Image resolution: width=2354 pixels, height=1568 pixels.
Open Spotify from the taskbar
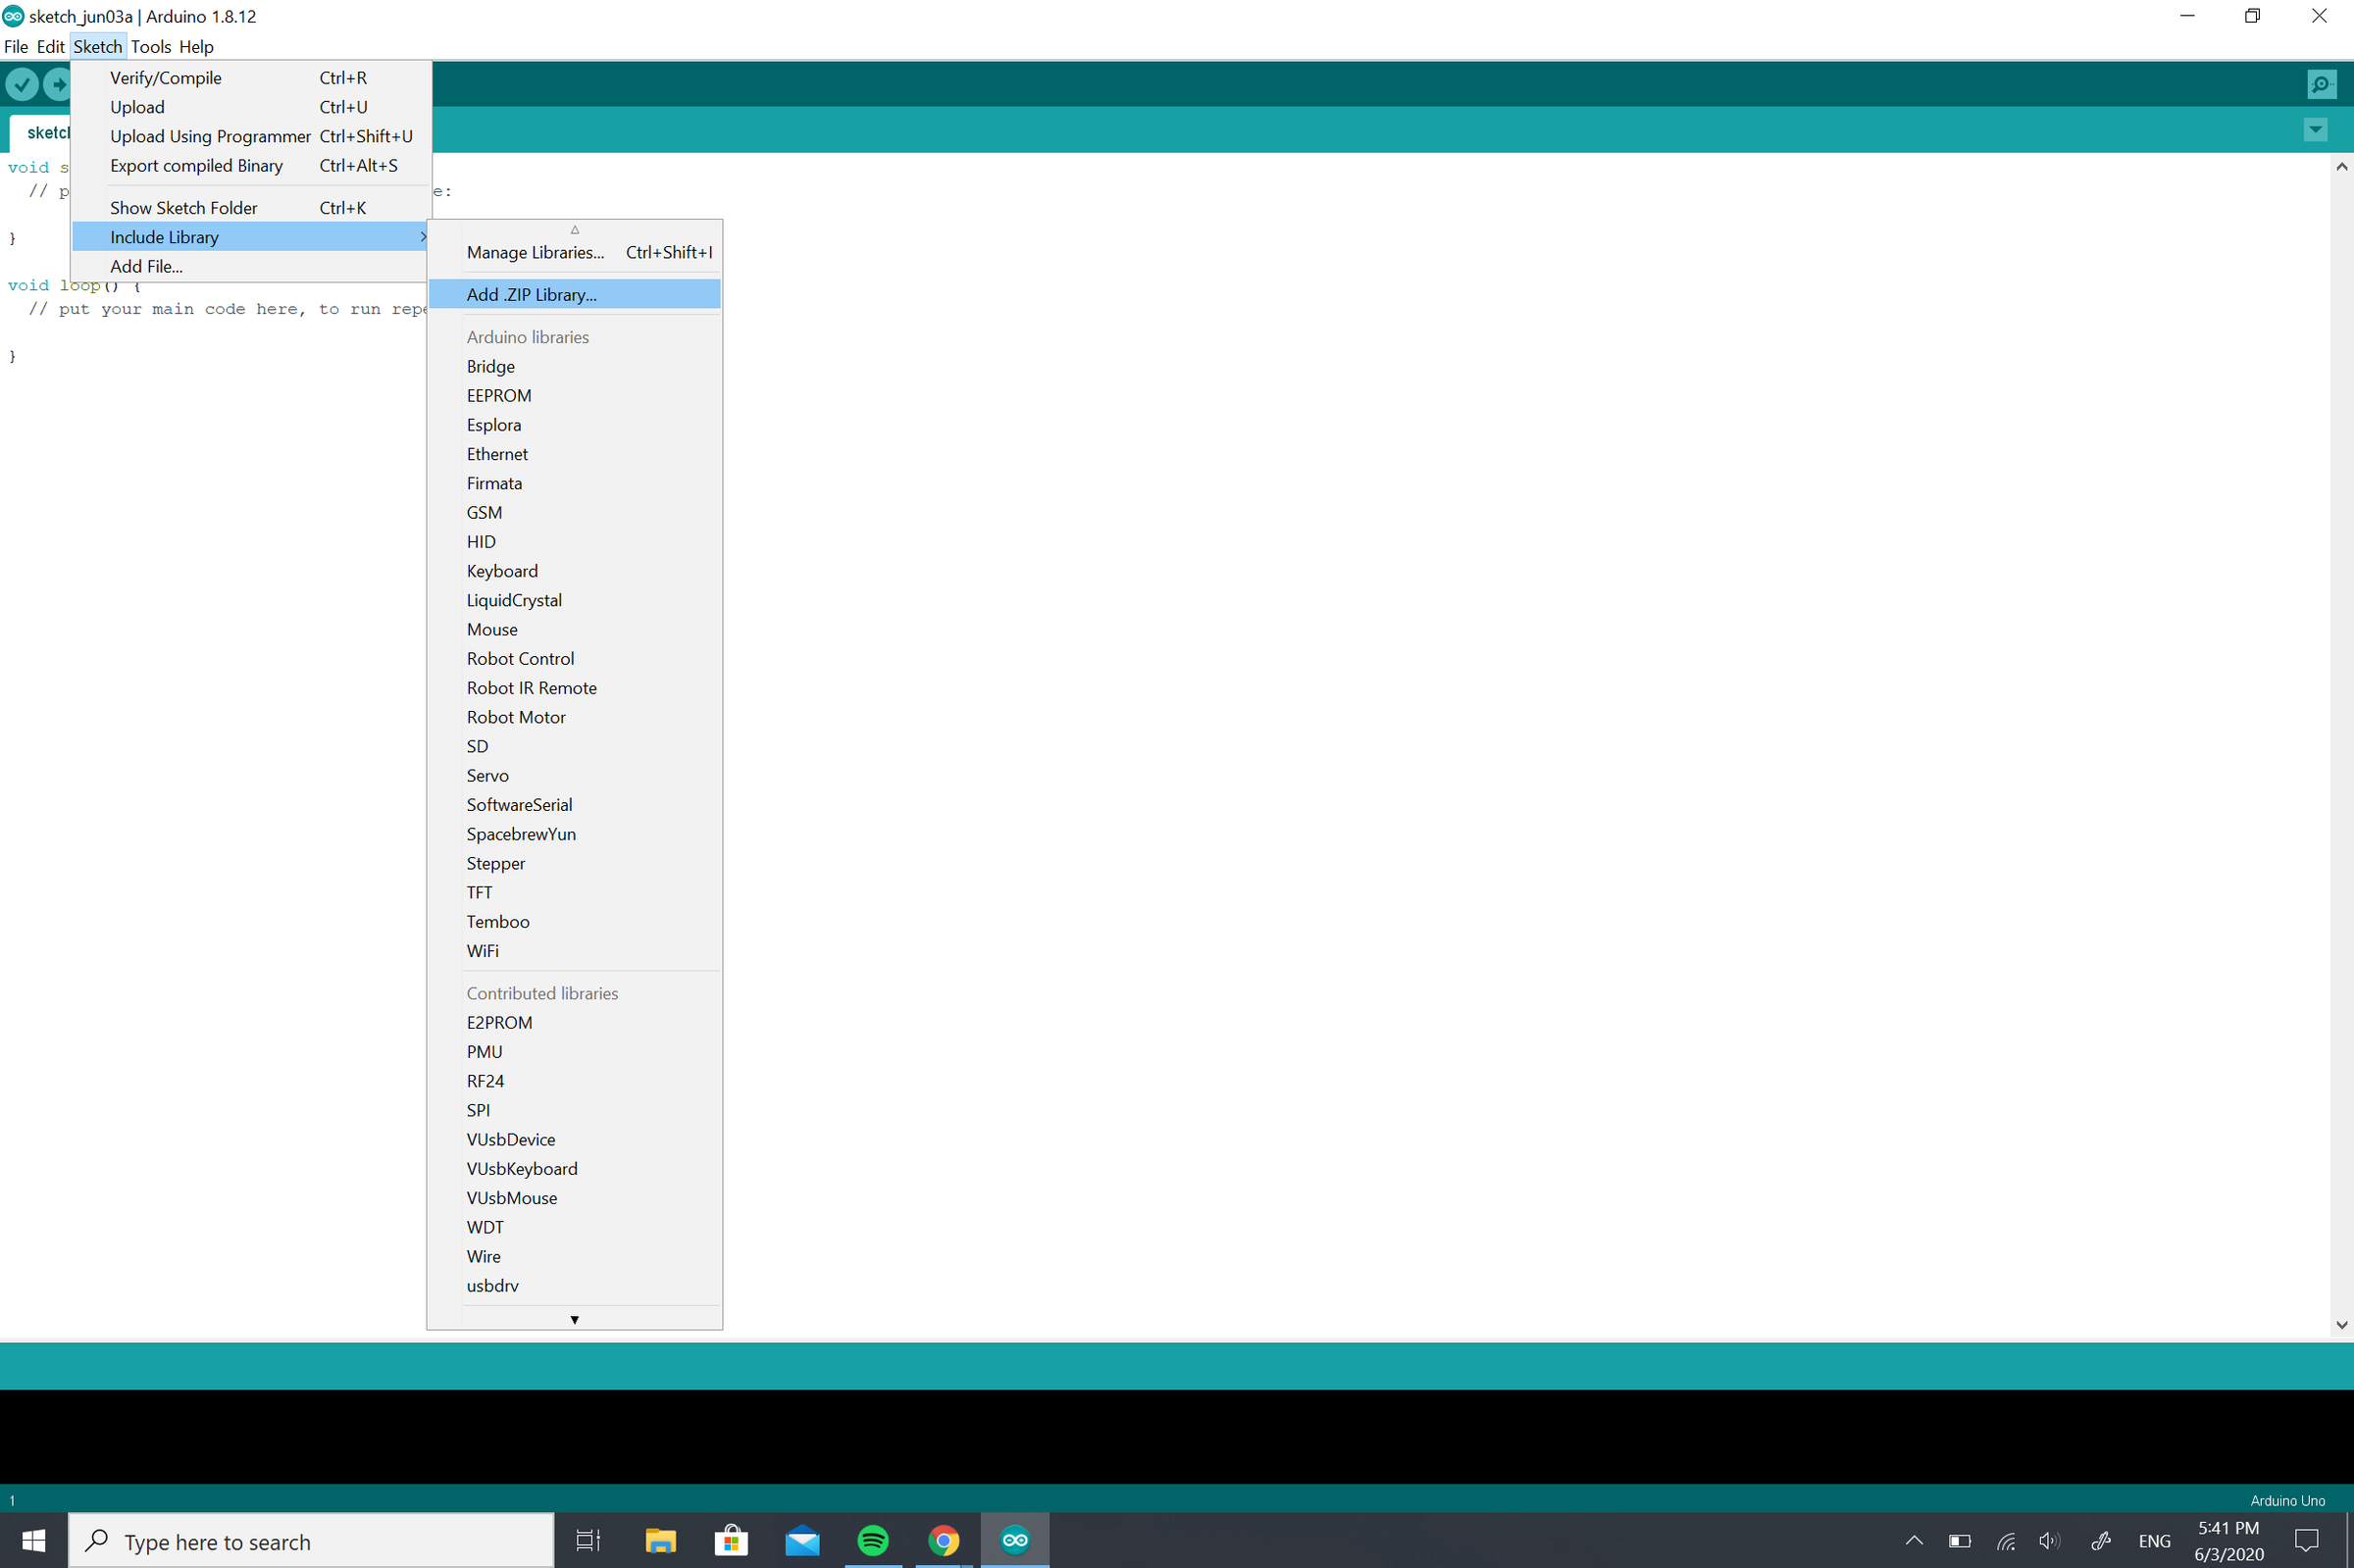coord(873,1540)
